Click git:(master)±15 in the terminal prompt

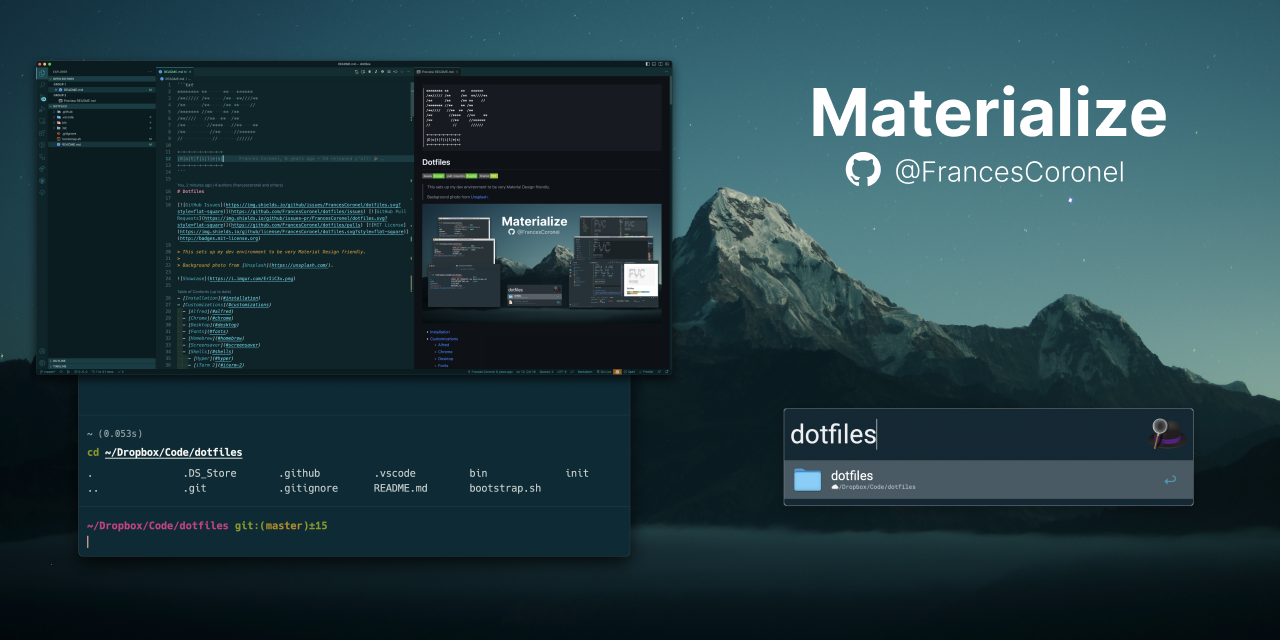(x=281, y=526)
